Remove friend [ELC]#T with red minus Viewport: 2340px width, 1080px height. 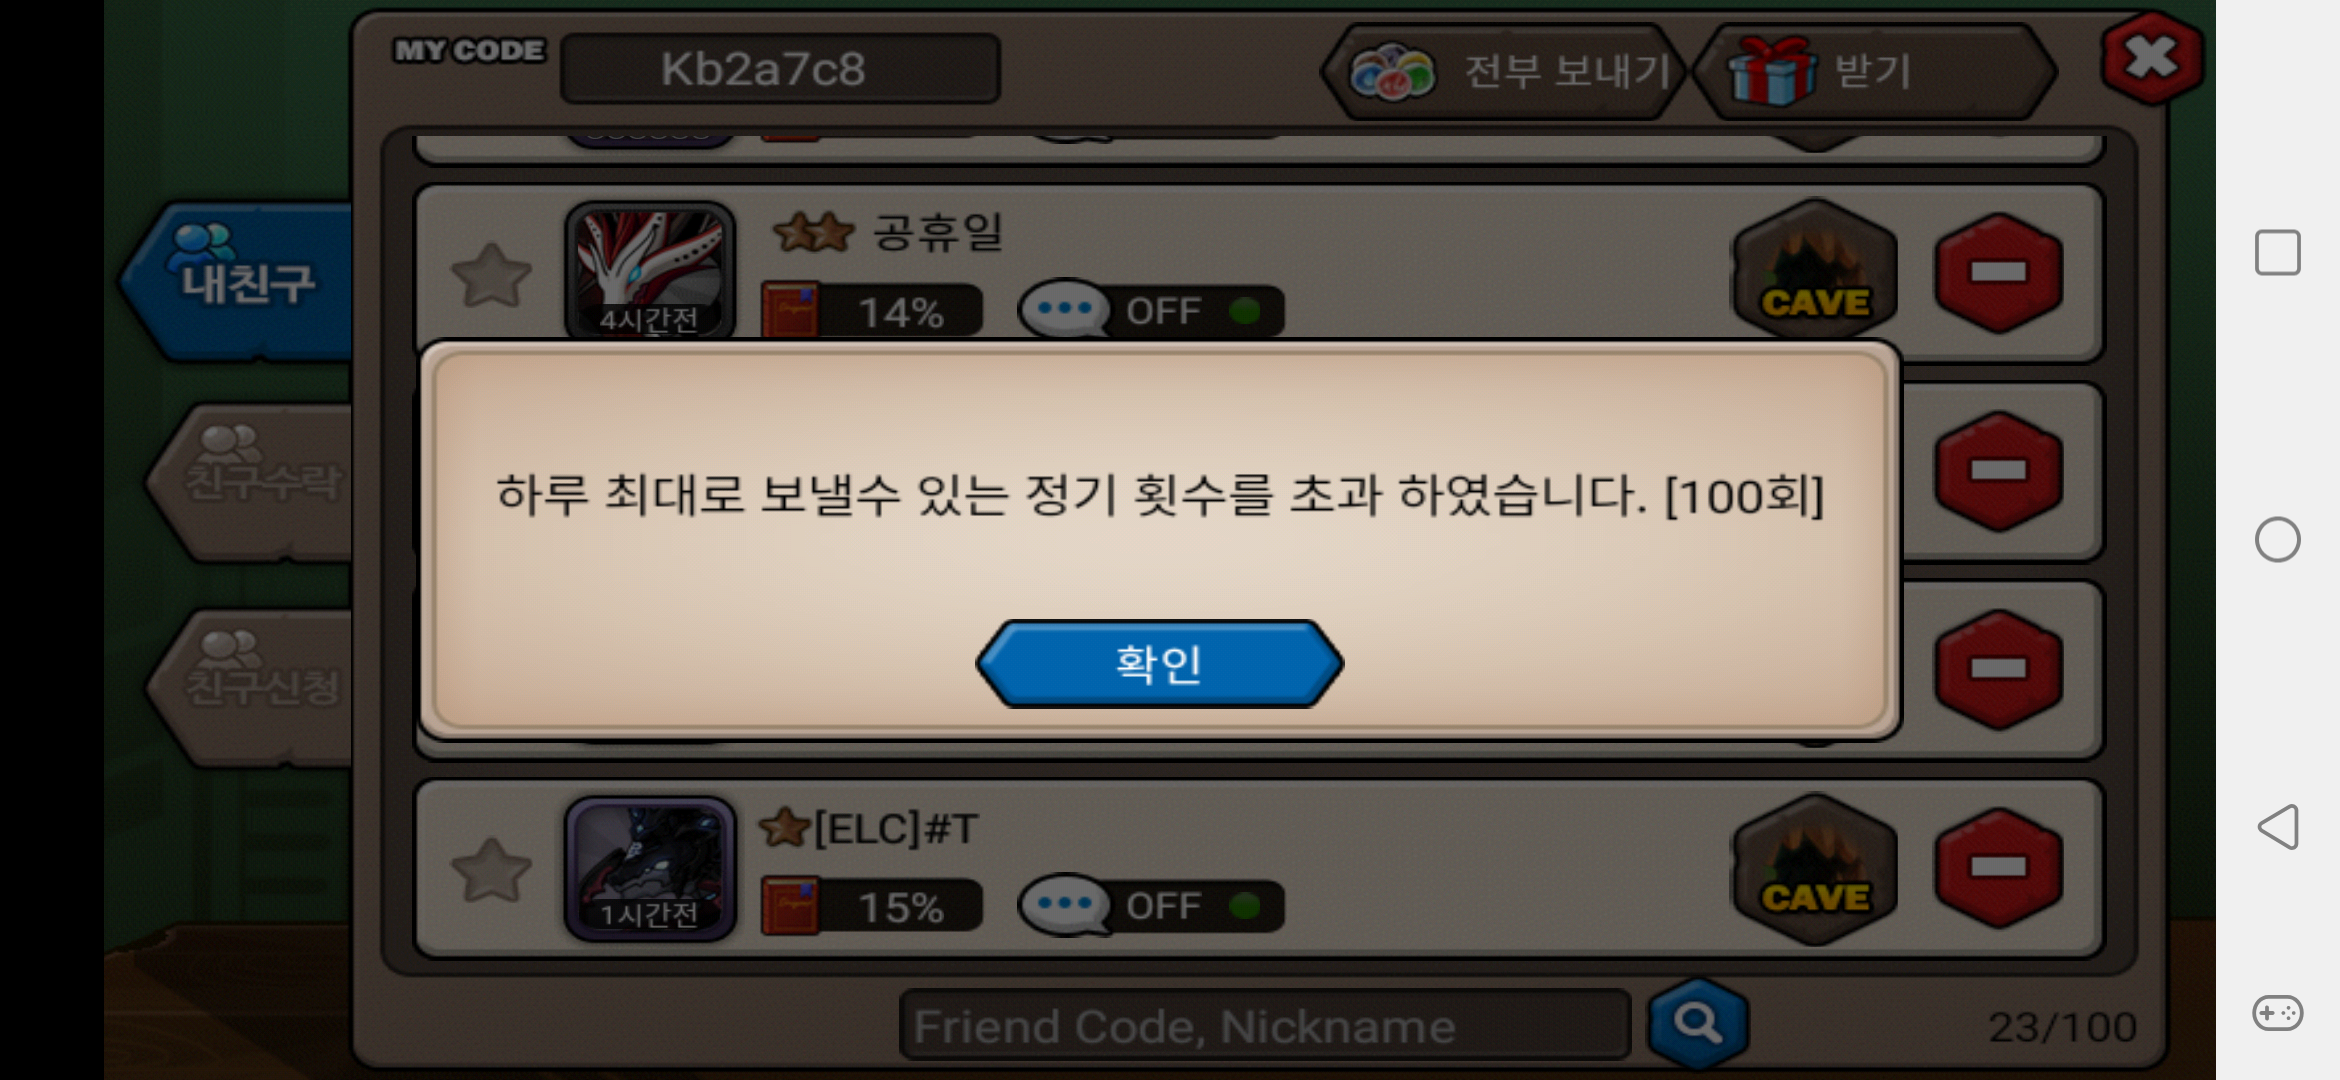pos(1998,868)
